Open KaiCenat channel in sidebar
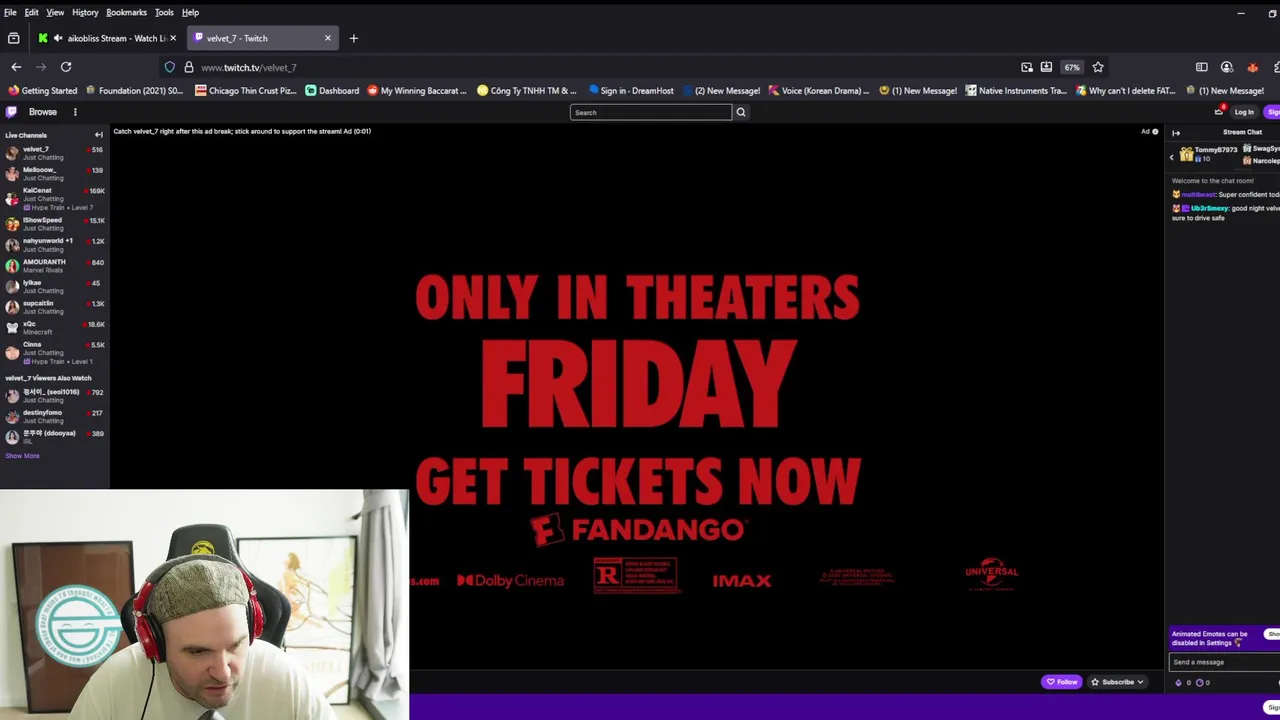The width and height of the screenshot is (1280, 720). tap(55, 198)
